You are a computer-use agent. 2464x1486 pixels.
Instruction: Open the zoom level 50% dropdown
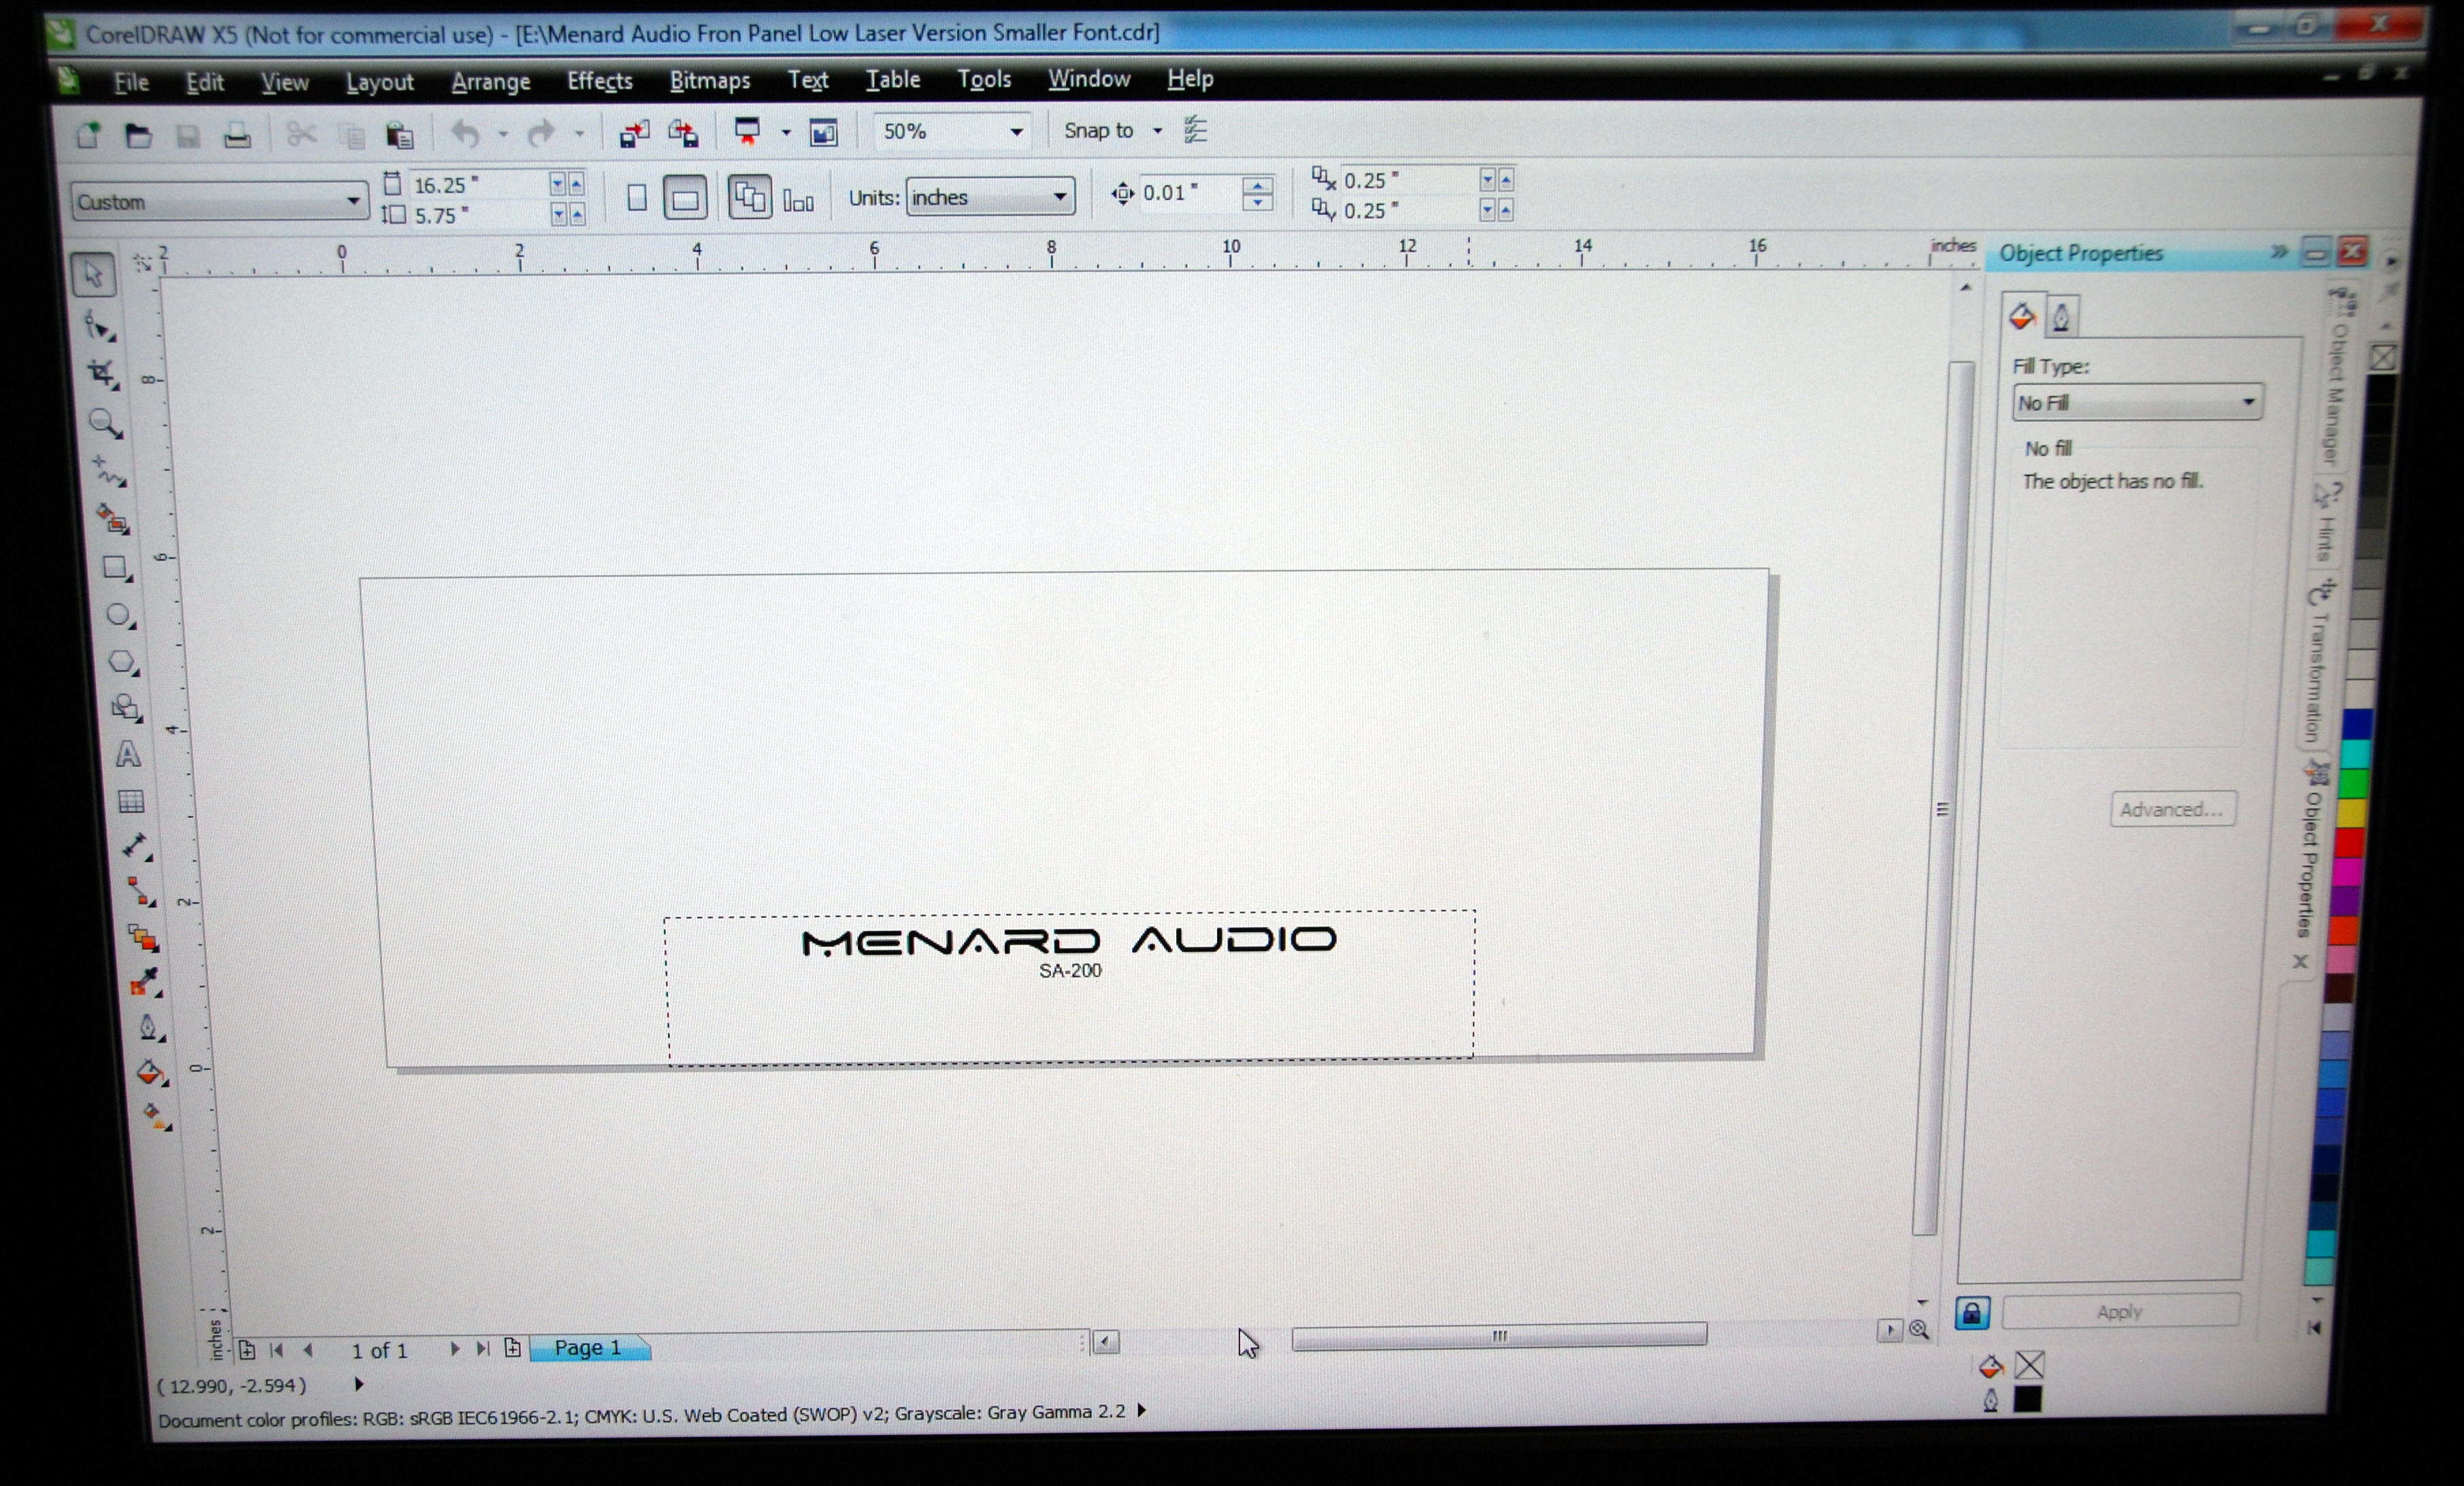click(1016, 132)
